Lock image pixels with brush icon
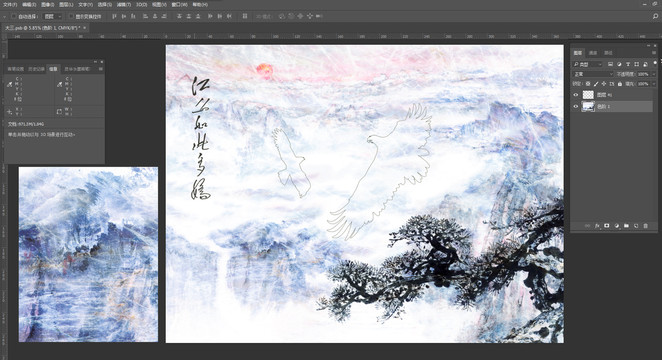 point(596,84)
